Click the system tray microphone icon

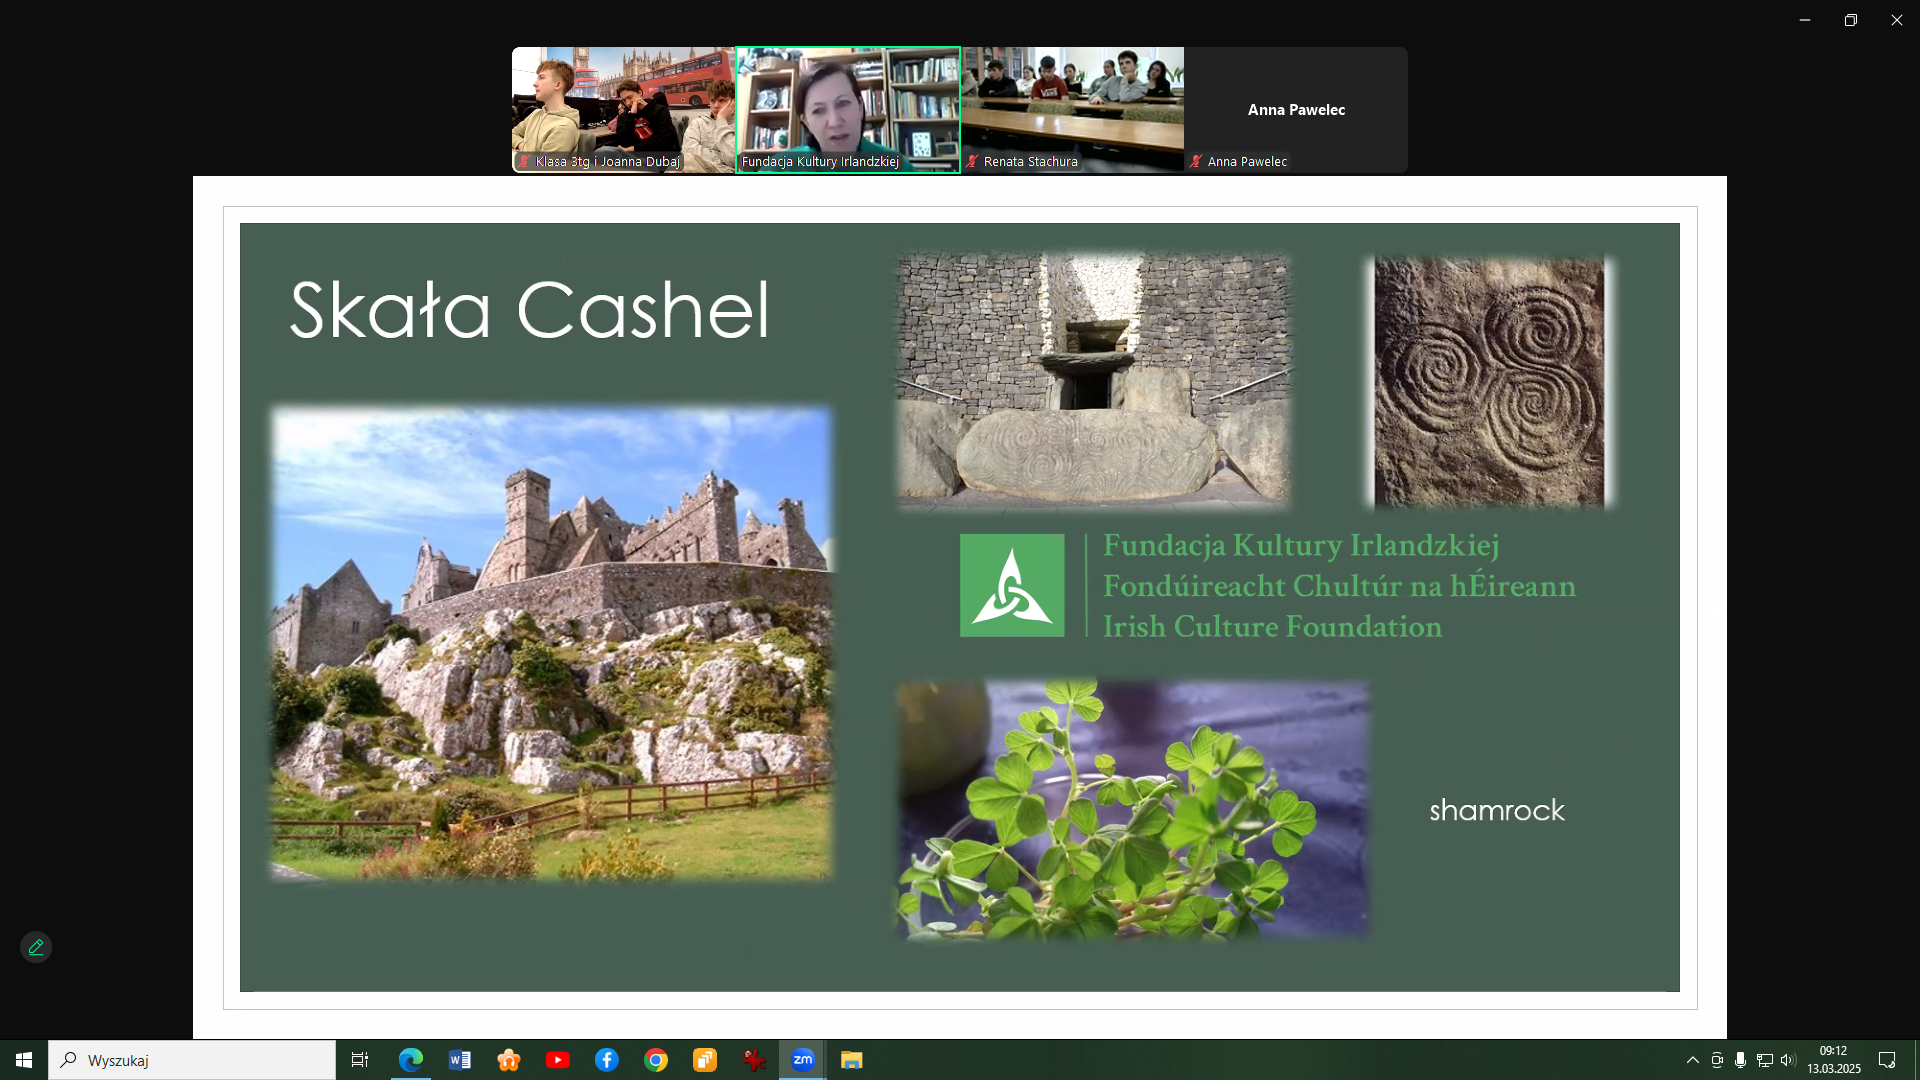click(1741, 1060)
